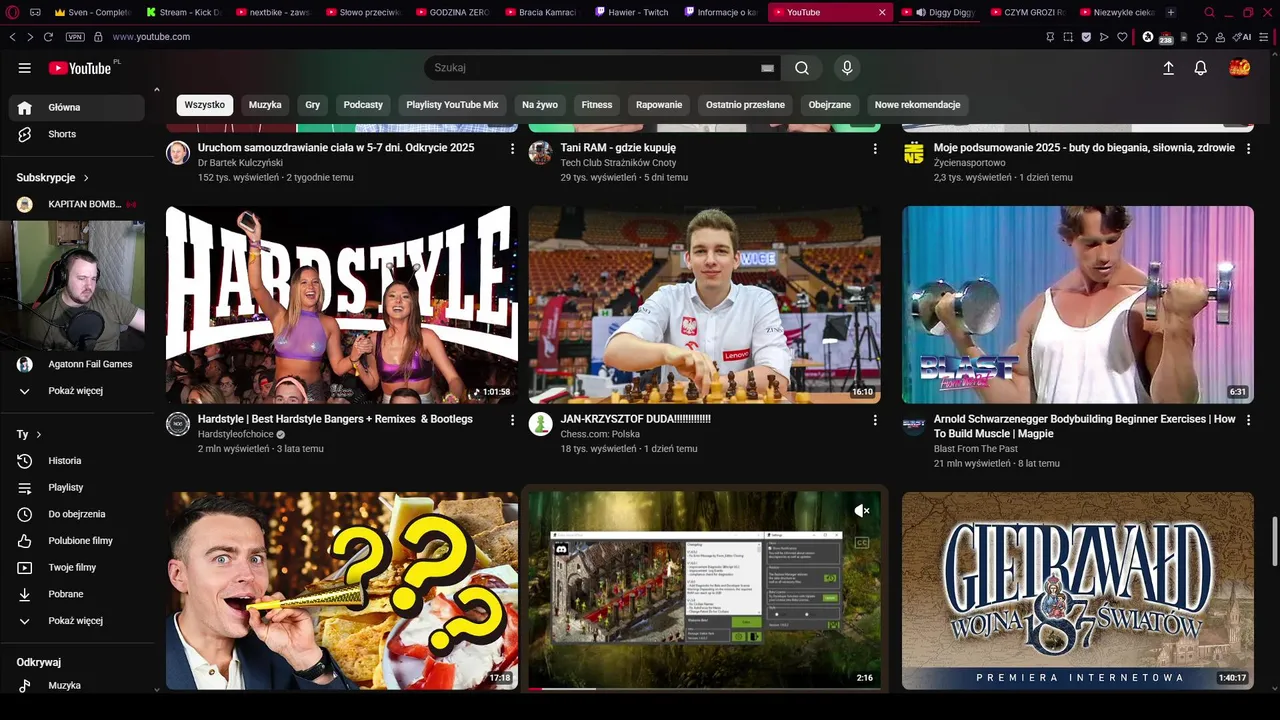The height and width of the screenshot is (720, 1280).
Task: Open the Blast From The Past channel link
Action: (x=976, y=449)
